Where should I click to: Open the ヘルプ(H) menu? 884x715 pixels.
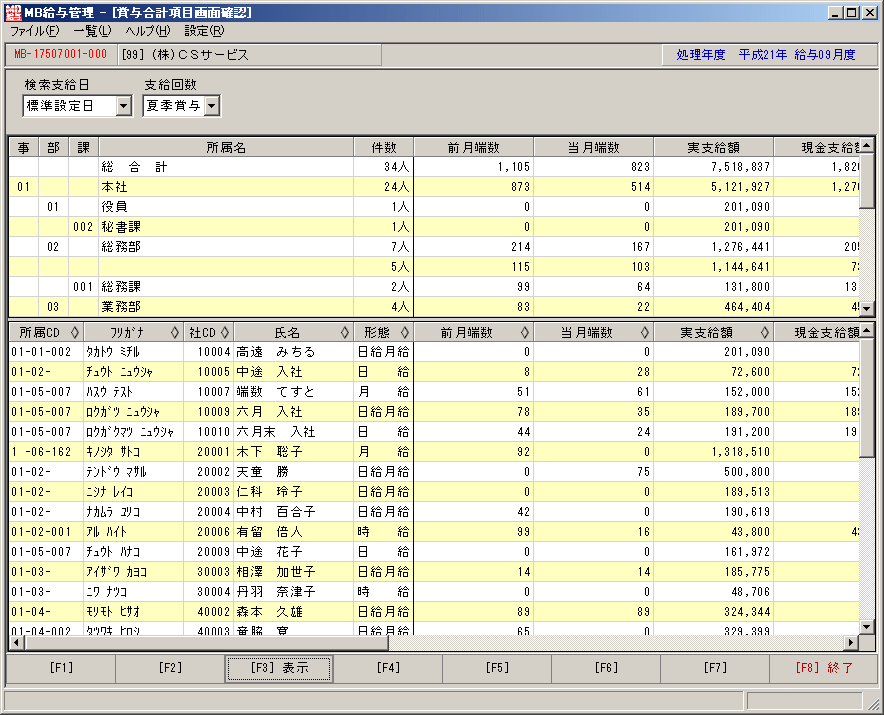coord(148,31)
